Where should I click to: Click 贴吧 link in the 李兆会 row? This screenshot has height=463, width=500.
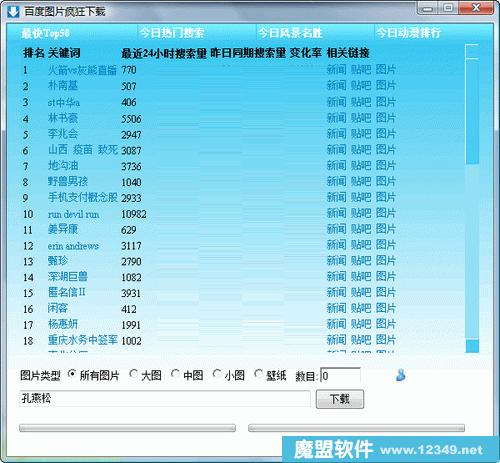pos(361,134)
